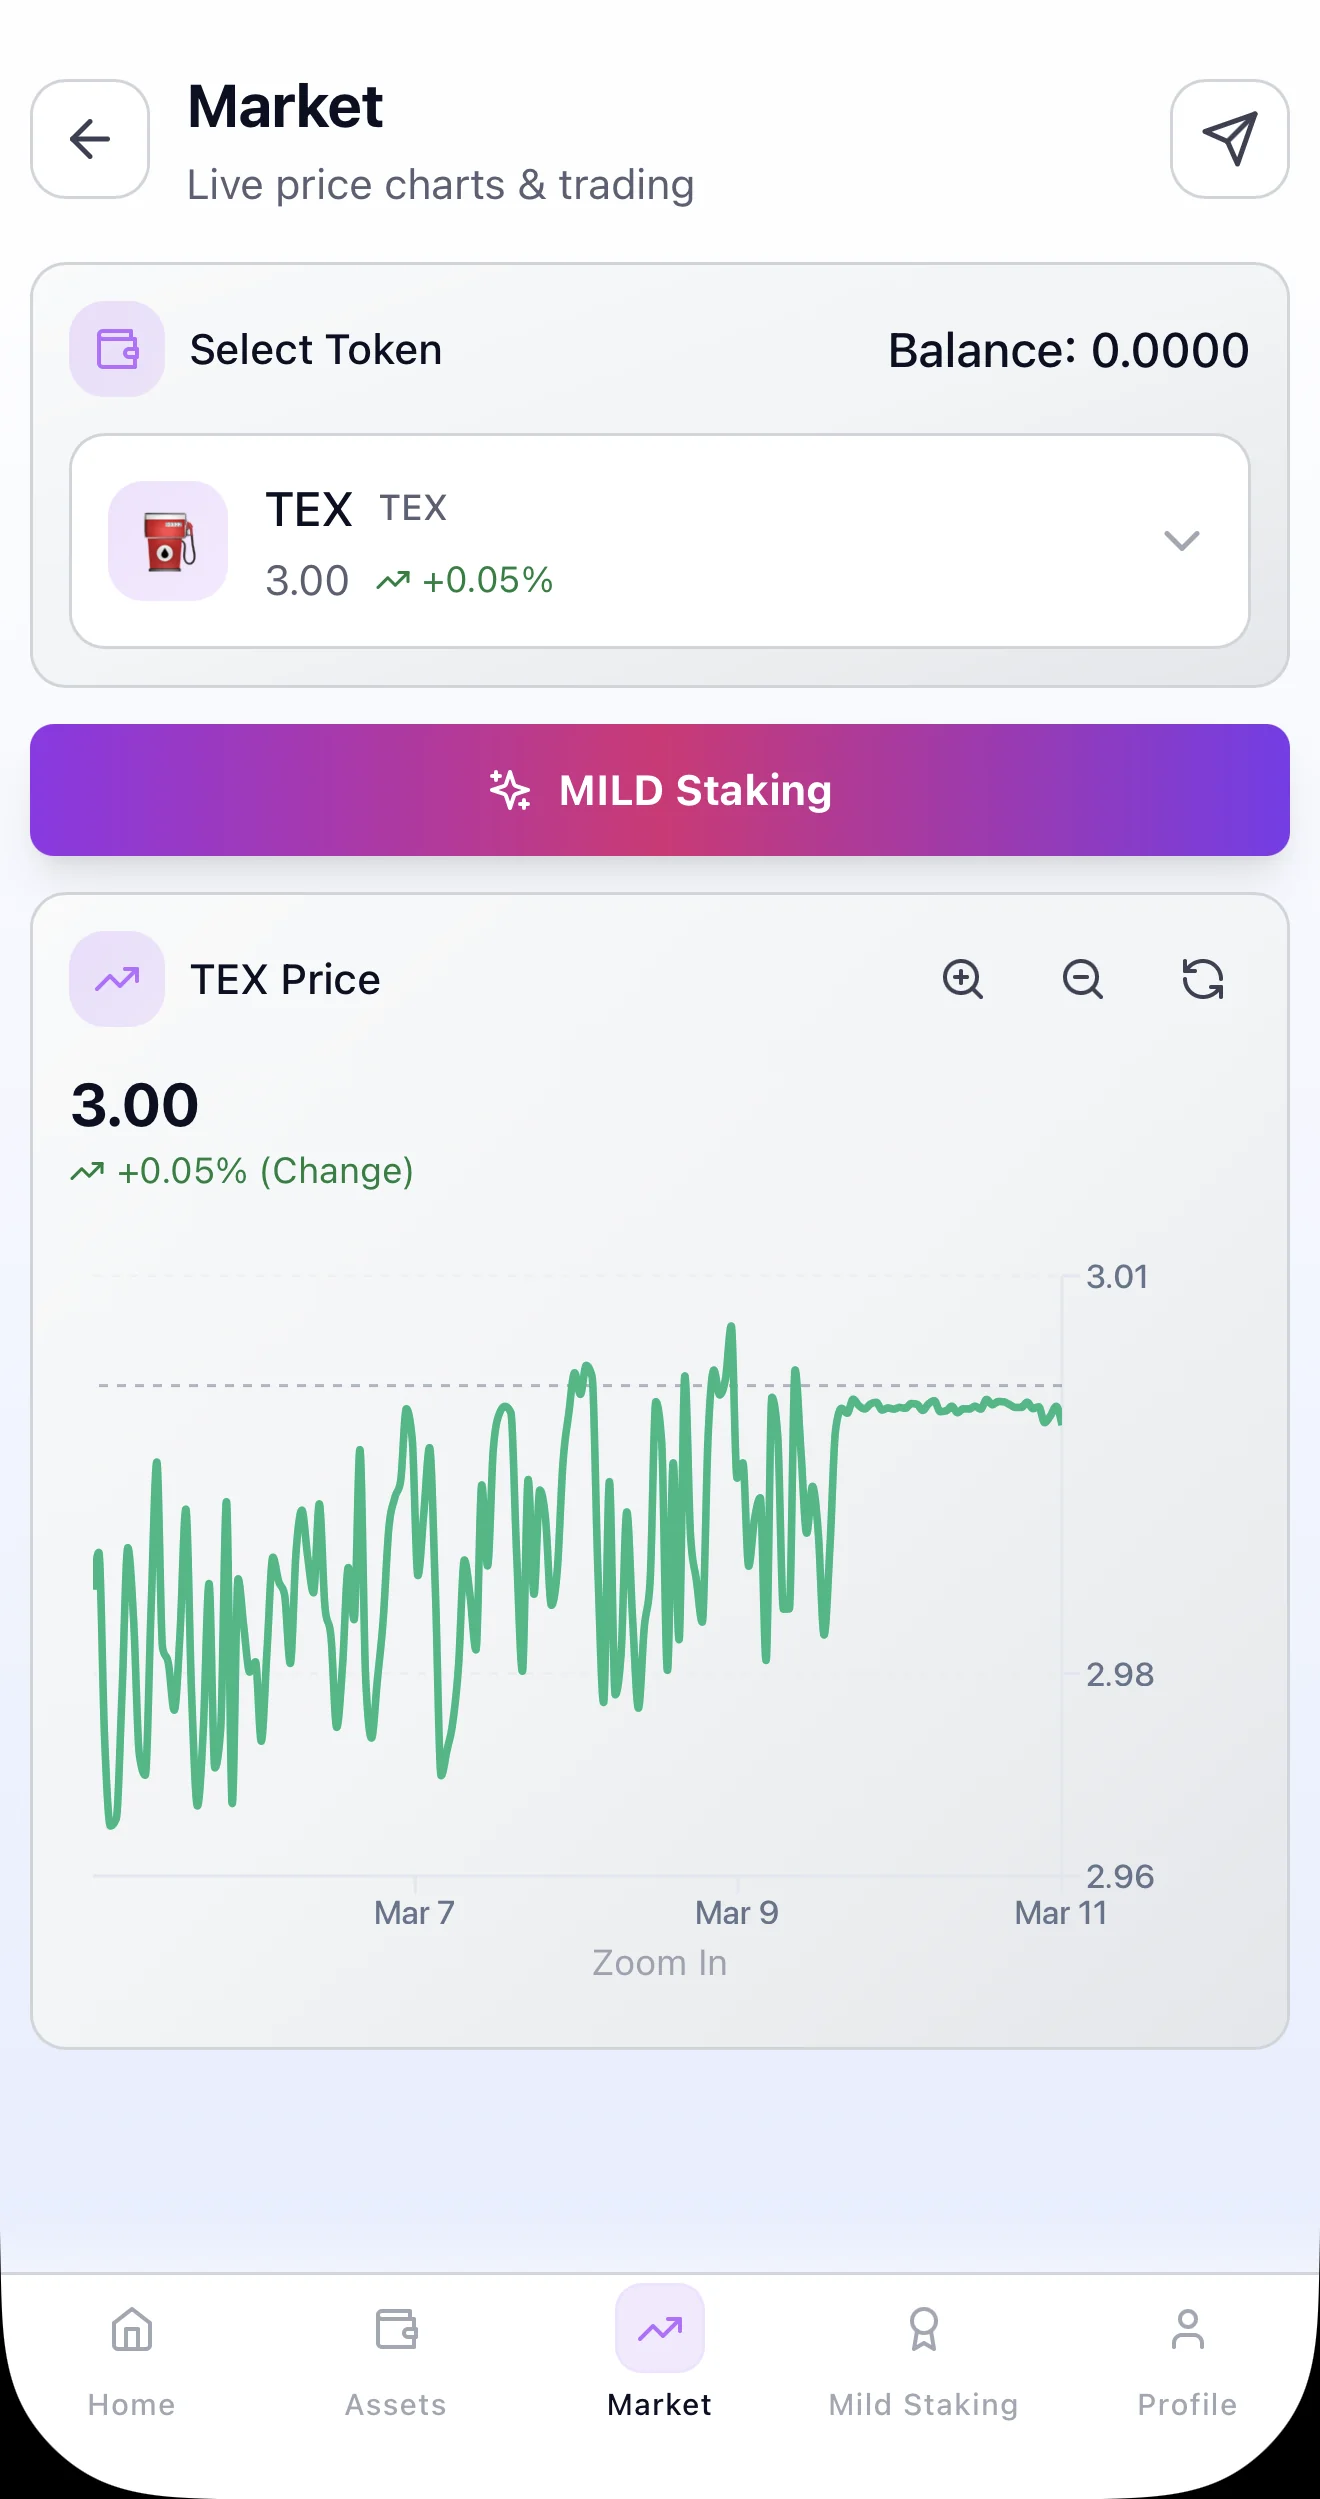Screen dimensions: 1320x2499
Task: Click the wallet icon beside Select Token
Action: click(x=117, y=349)
